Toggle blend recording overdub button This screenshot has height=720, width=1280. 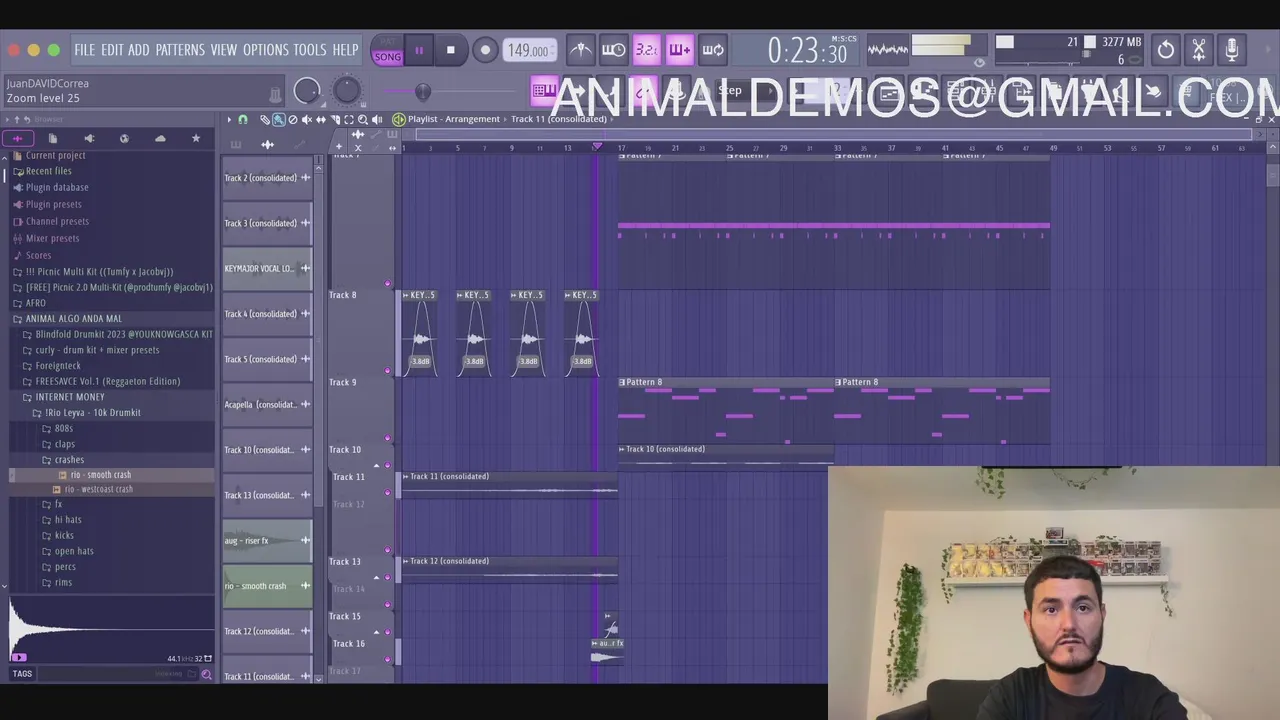click(679, 50)
